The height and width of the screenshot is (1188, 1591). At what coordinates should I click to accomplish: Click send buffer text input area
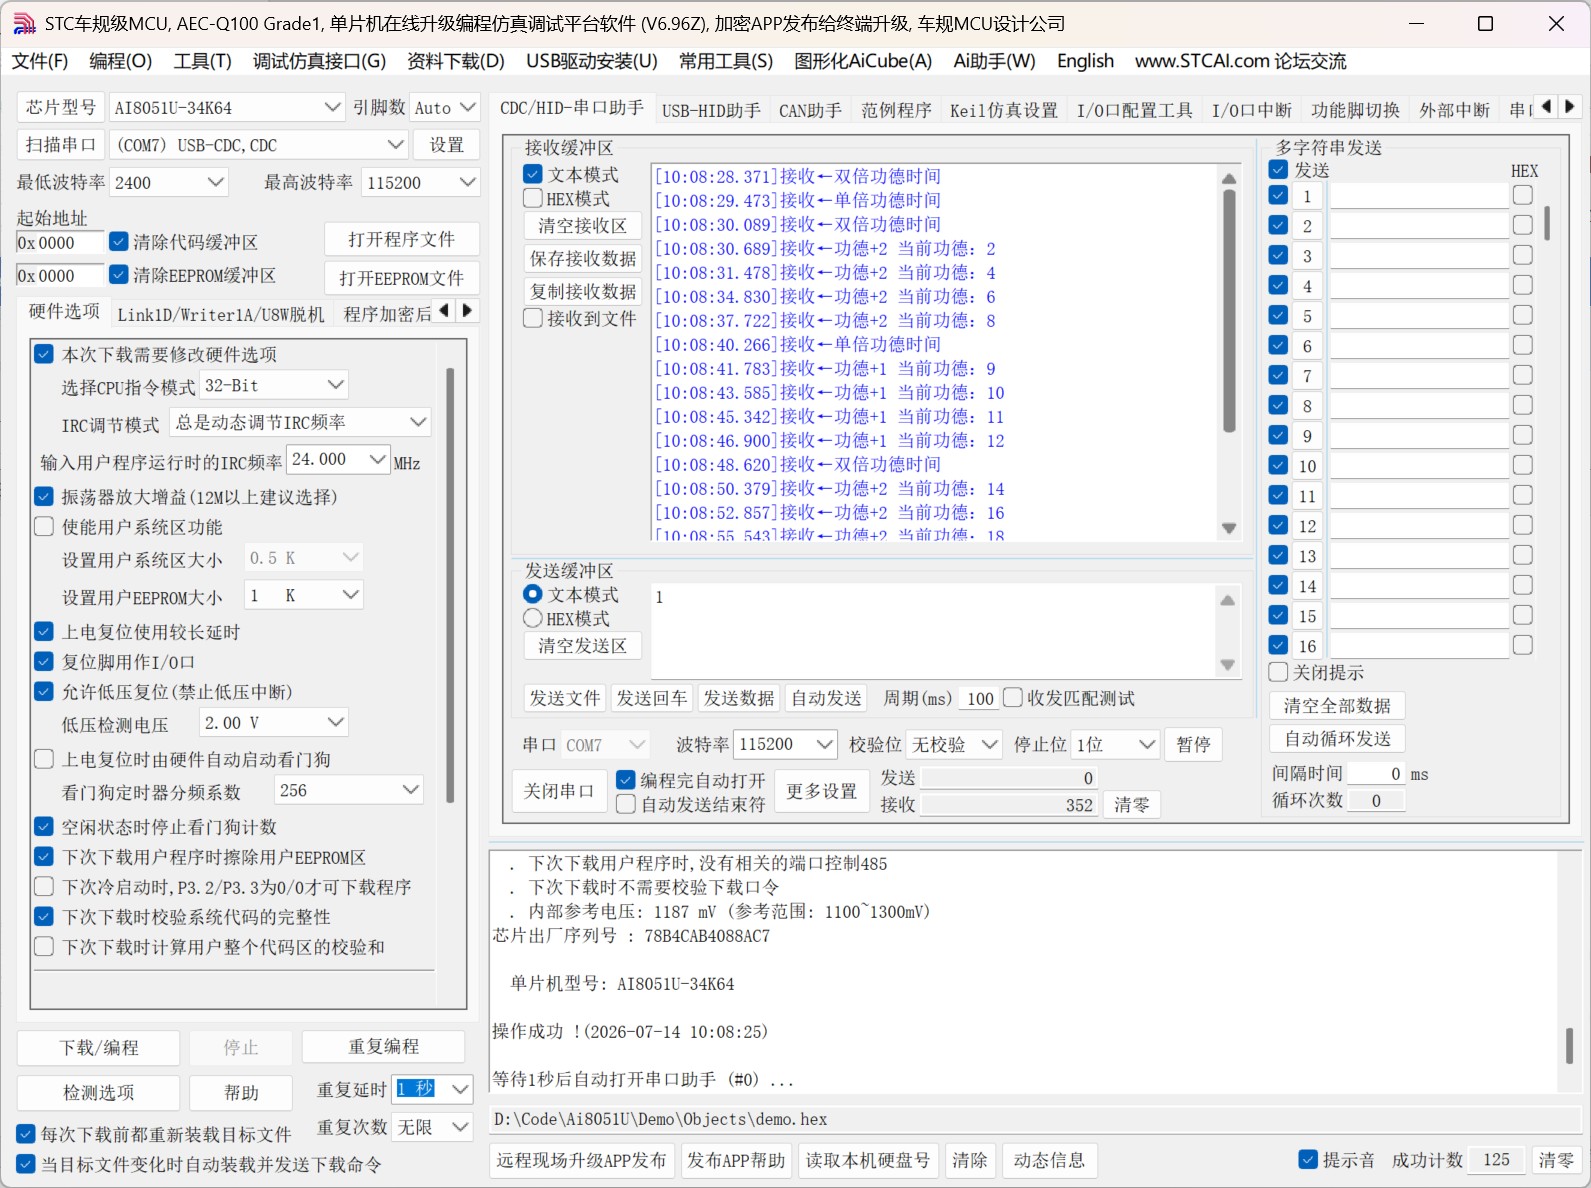(x=932, y=631)
